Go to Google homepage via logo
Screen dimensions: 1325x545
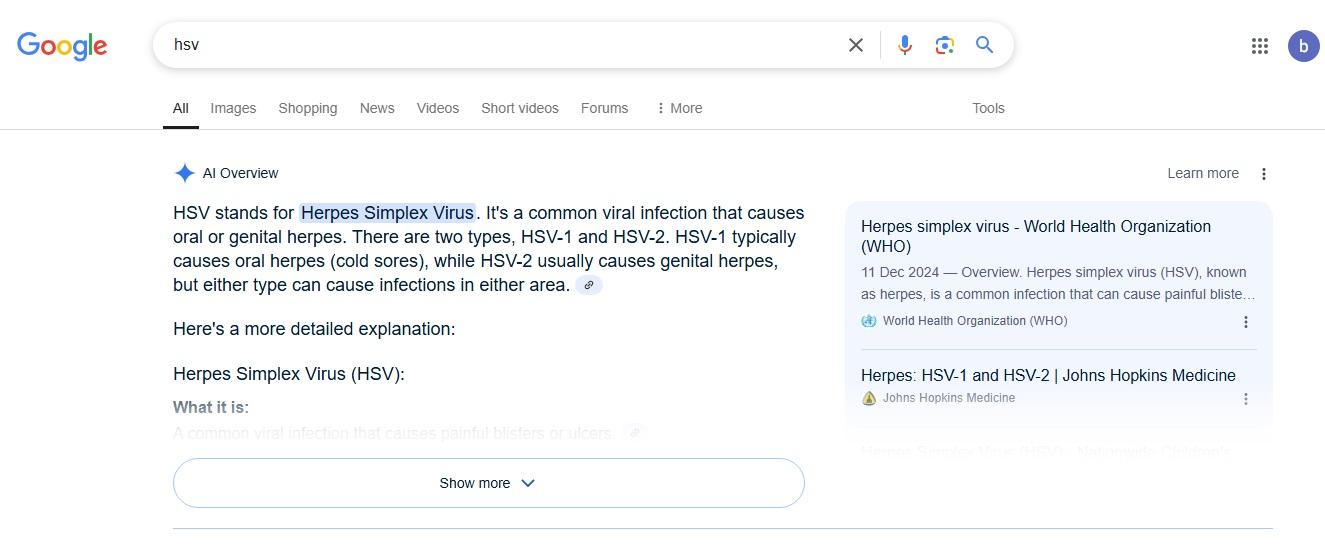pos(62,46)
